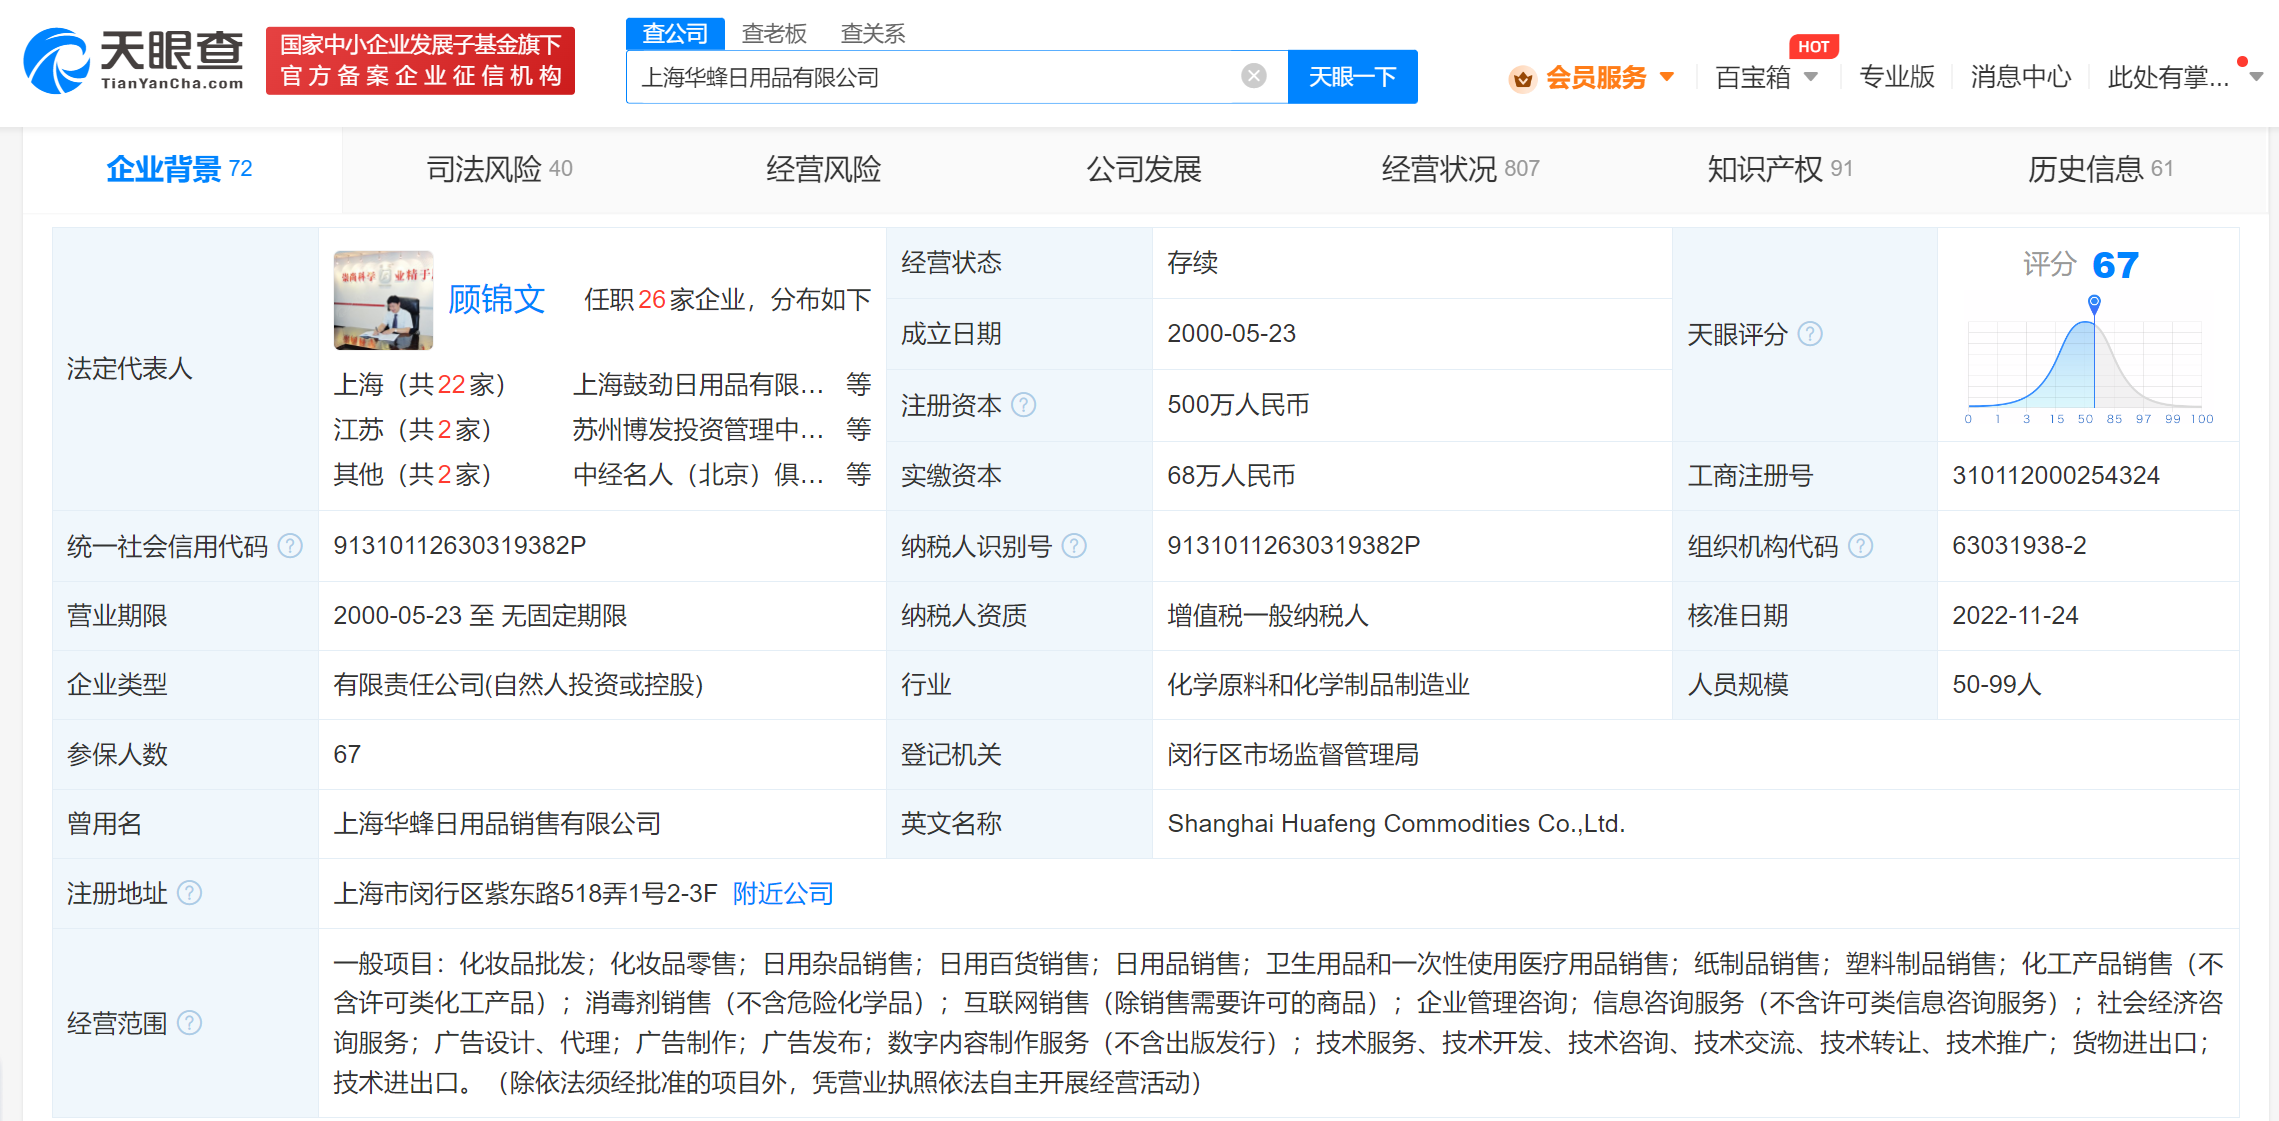Click the staff size 50-99人 value
This screenshot has height=1121, width=2279.
pos(1996,685)
